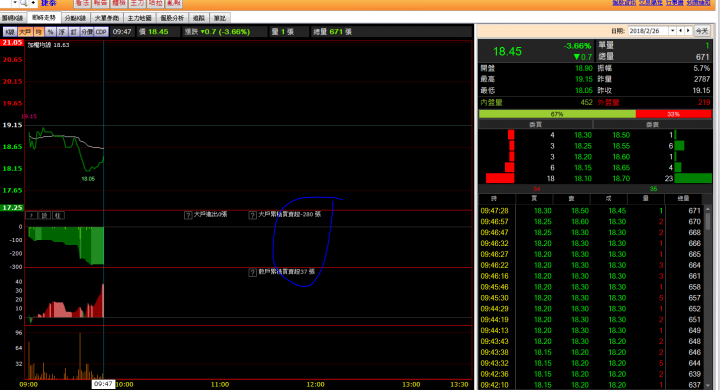Click the ? icon beside 散戶累積買賣超37
The image size is (720, 390).
(x=253, y=273)
